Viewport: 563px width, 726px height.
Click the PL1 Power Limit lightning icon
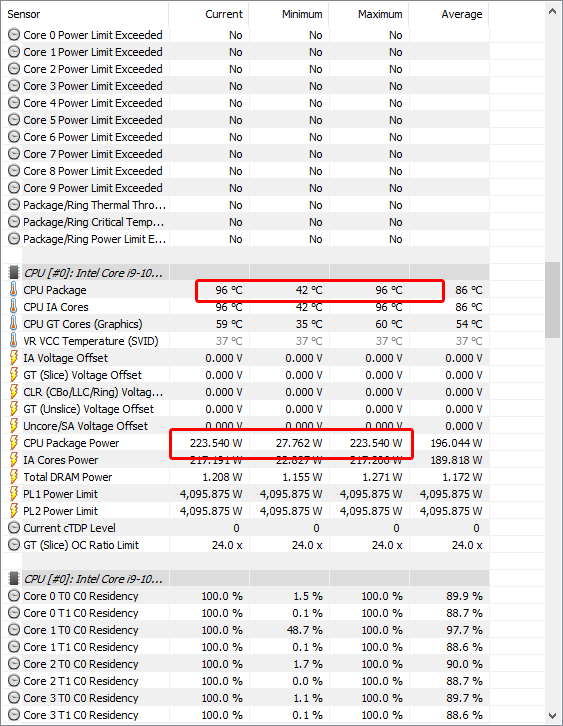point(14,494)
